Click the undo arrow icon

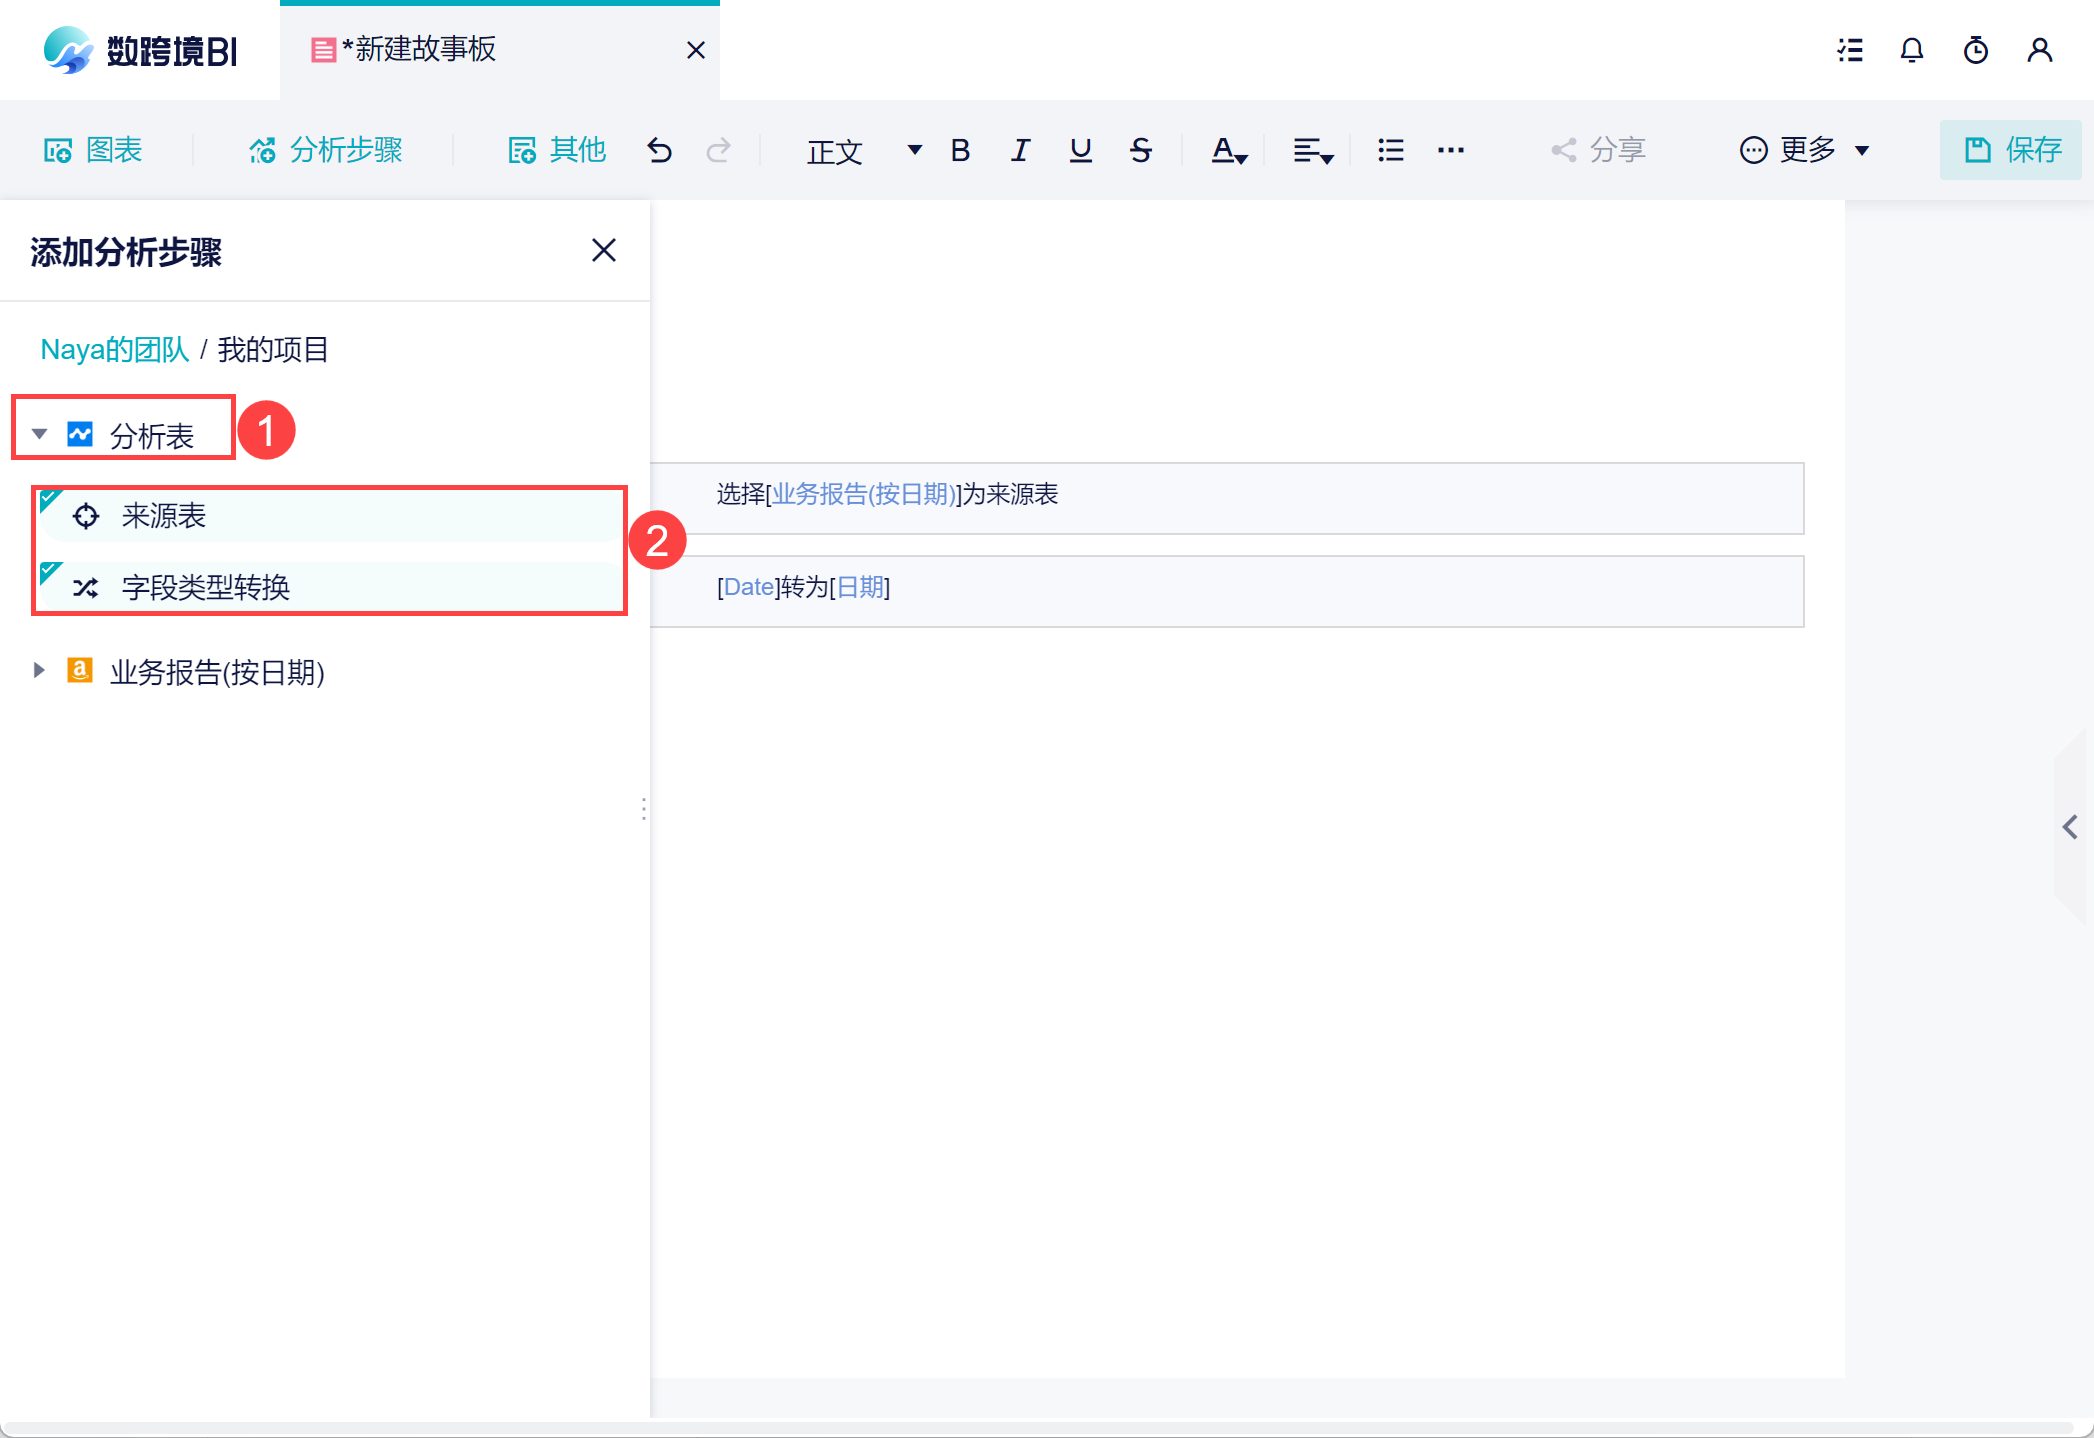click(x=659, y=150)
